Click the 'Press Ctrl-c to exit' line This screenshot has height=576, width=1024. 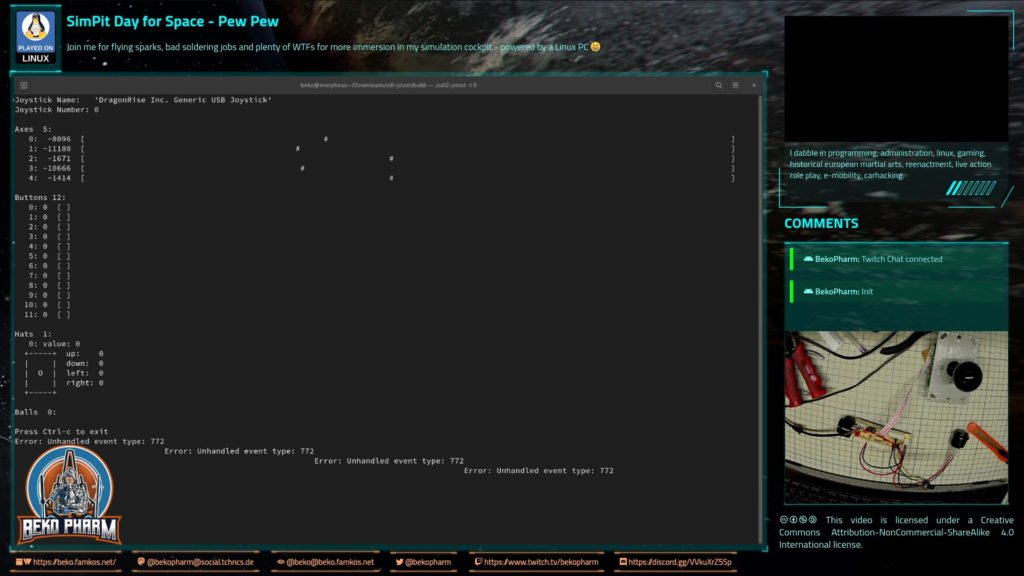[61, 432]
